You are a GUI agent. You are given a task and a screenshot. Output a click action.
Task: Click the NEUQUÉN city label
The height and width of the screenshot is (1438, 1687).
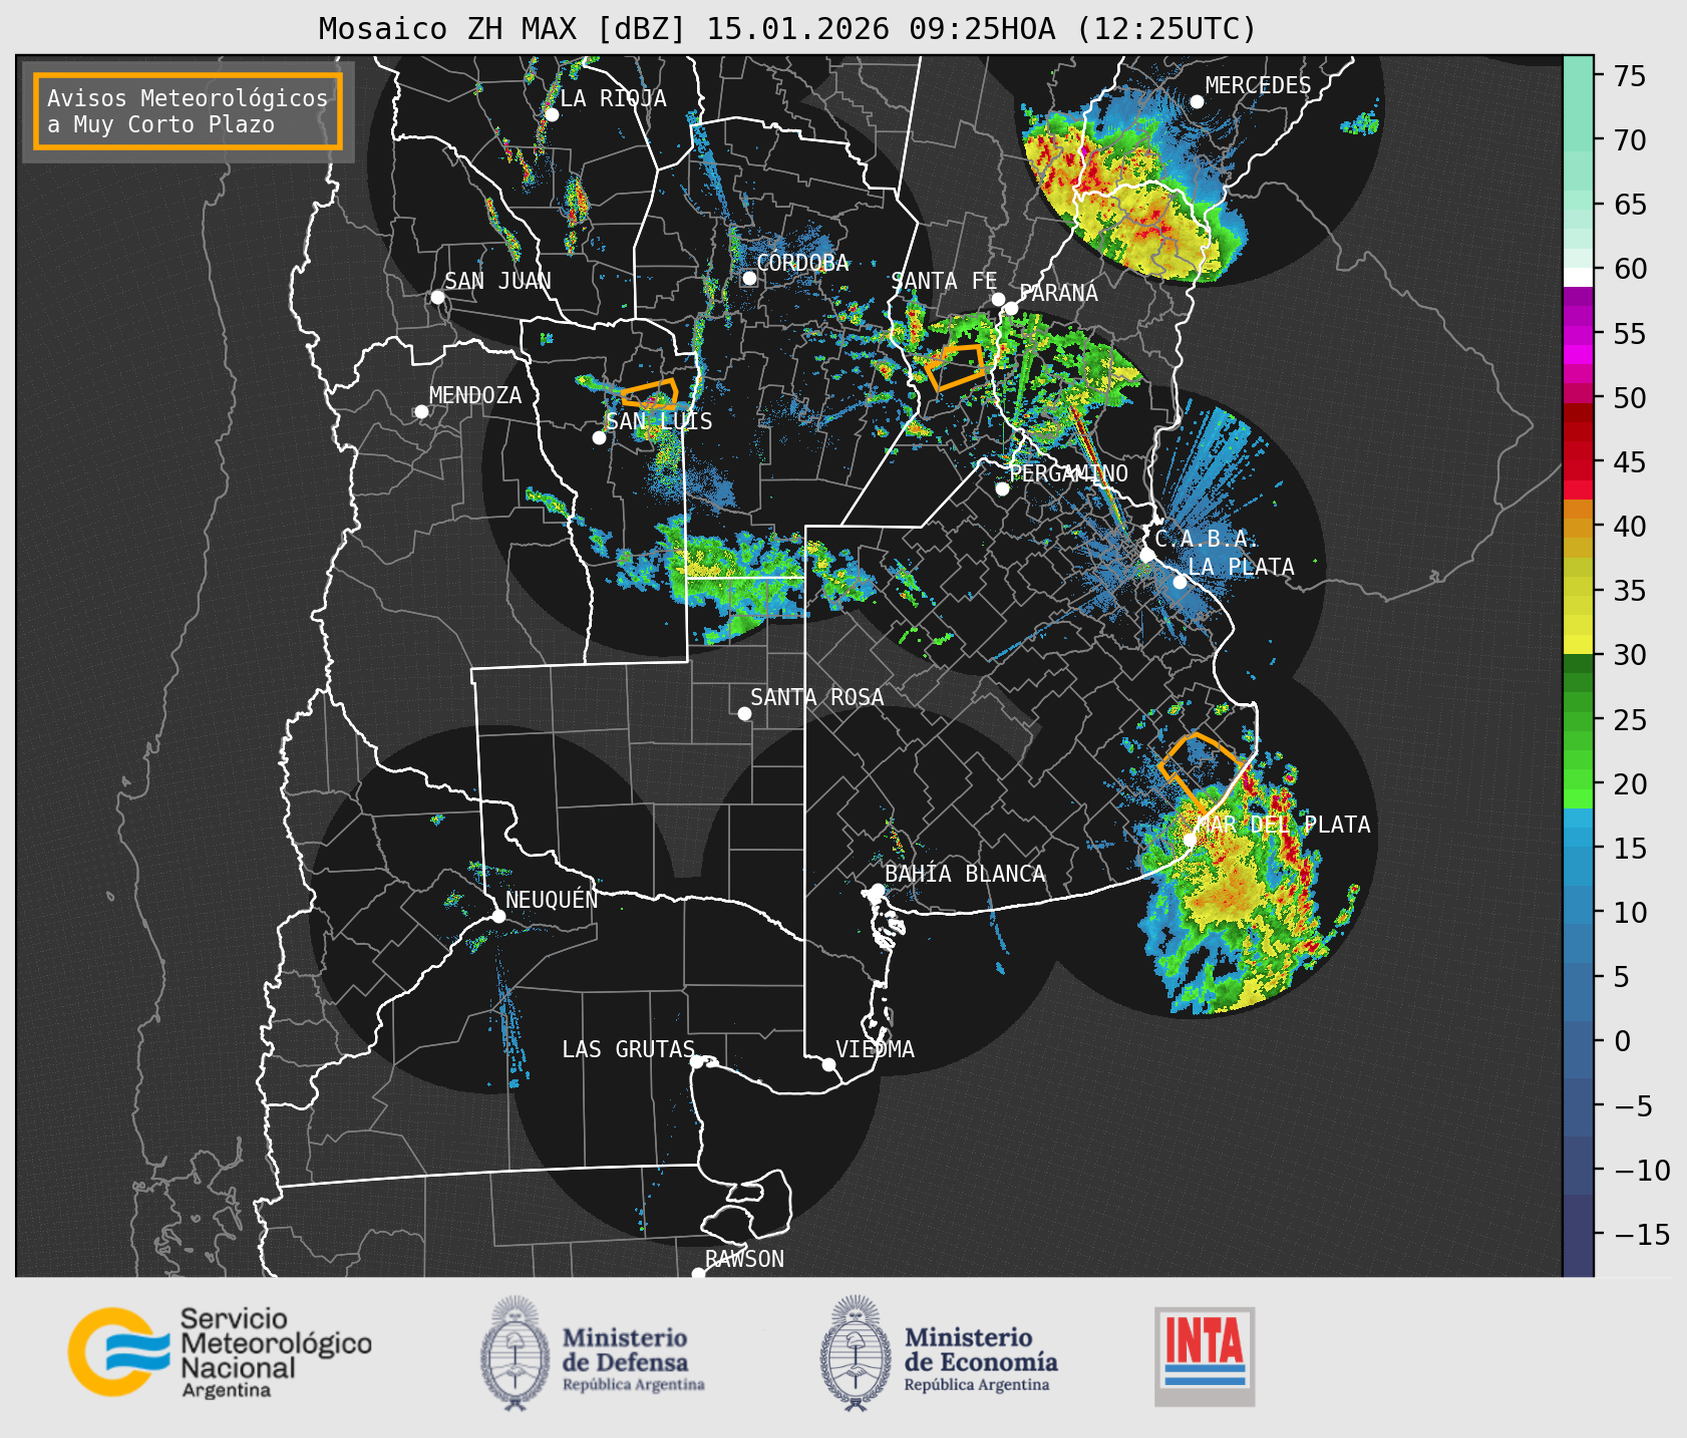(552, 899)
